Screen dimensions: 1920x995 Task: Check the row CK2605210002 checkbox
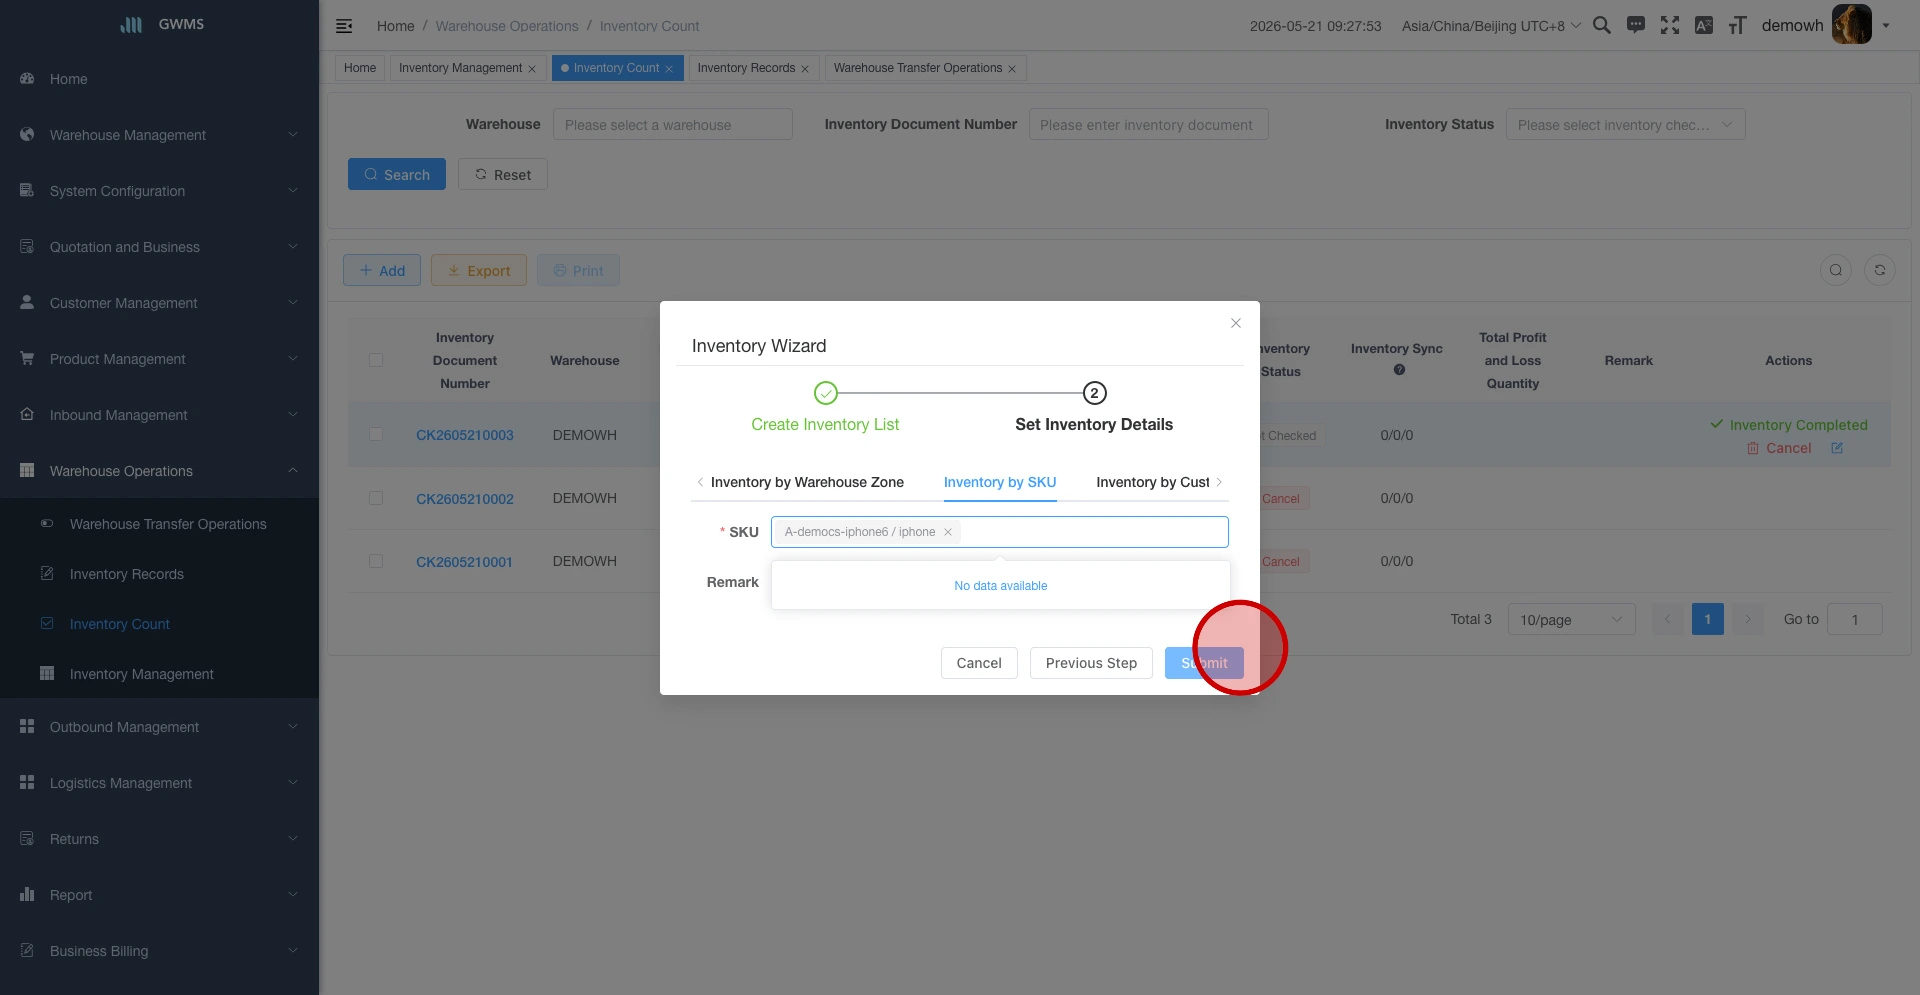coord(376,498)
